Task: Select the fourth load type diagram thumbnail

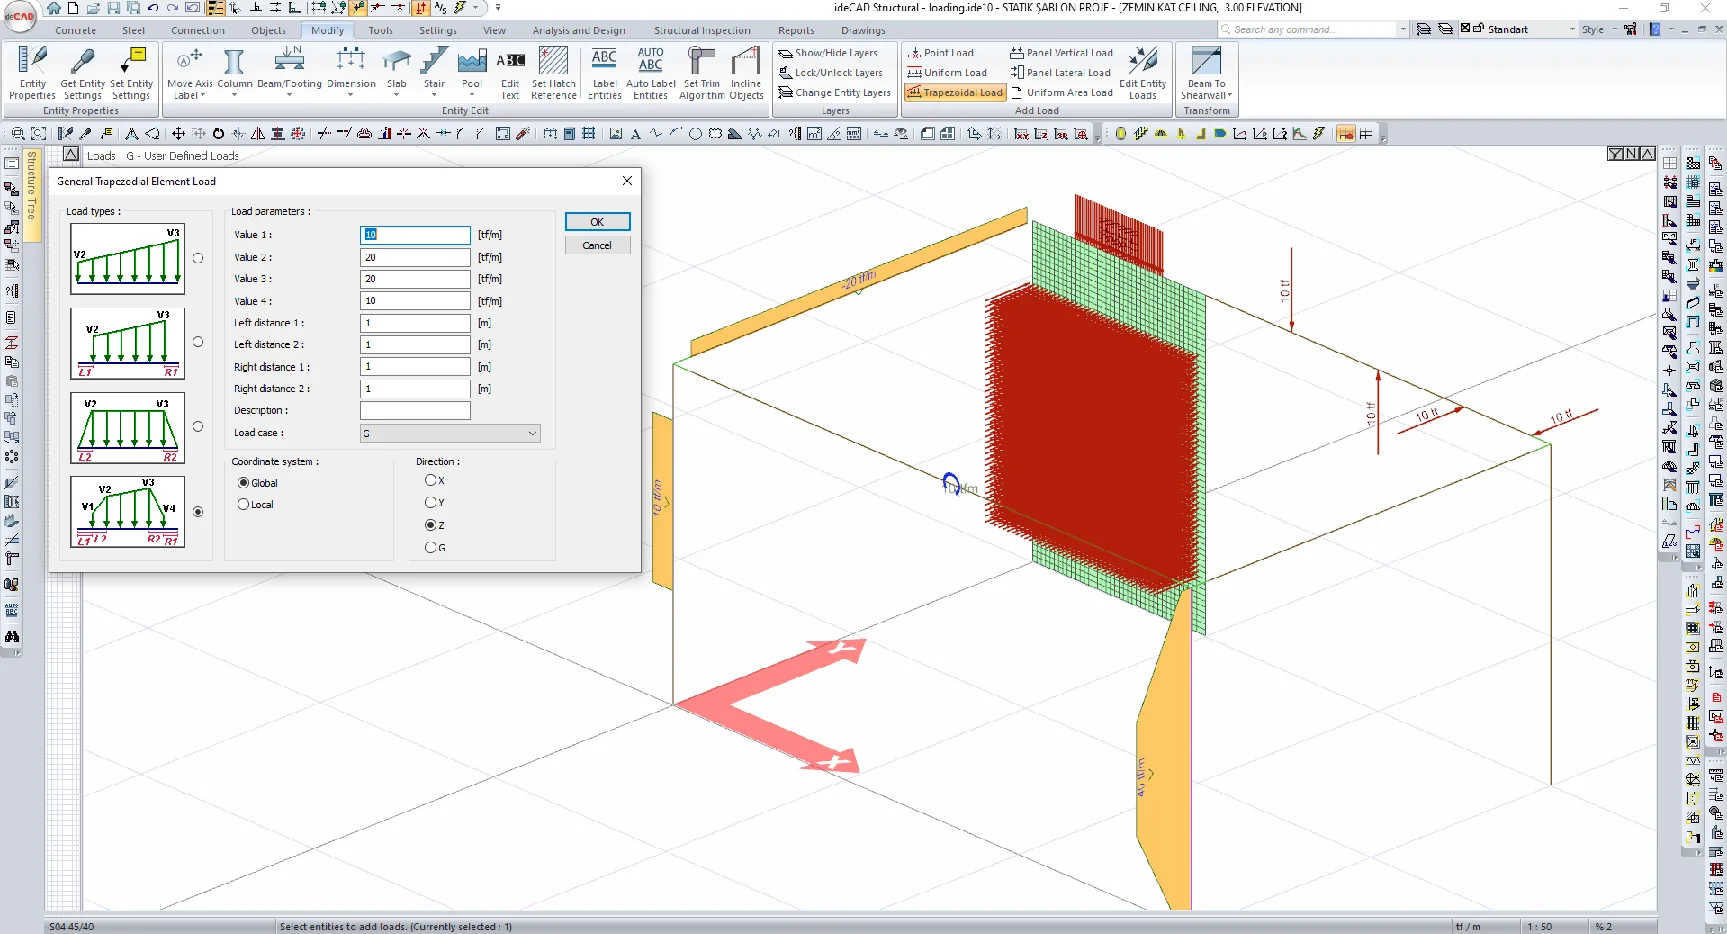Action: (128, 511)
